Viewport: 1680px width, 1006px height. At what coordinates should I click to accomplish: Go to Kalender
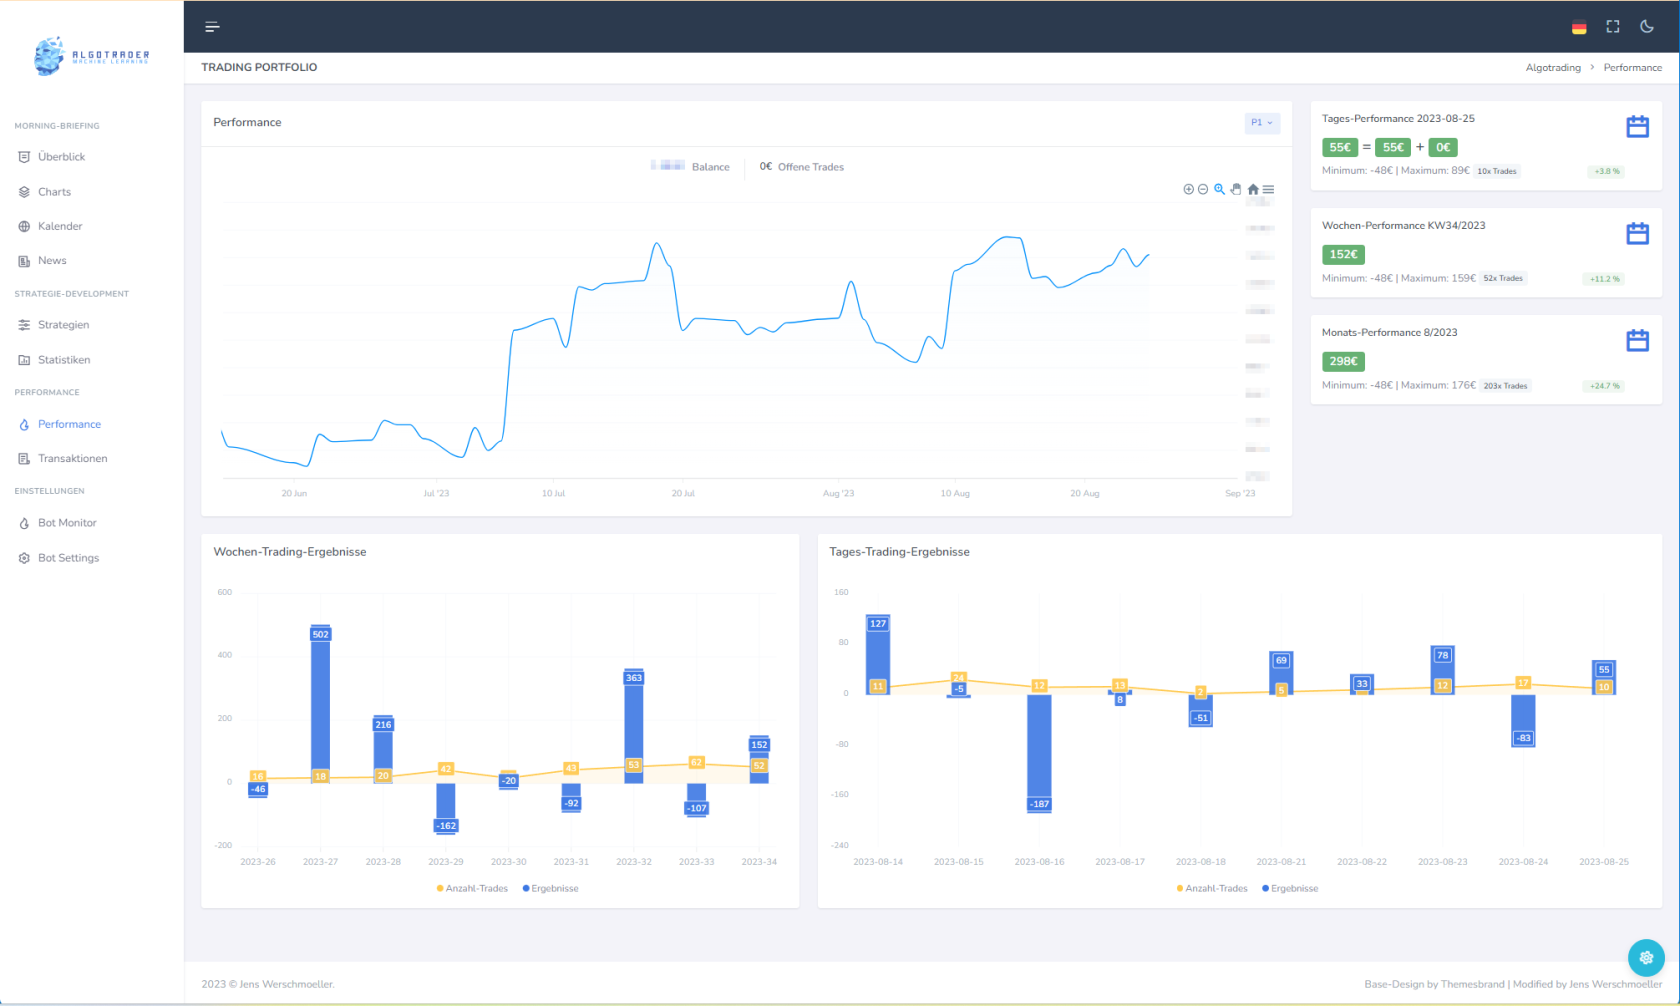point(60,226)
